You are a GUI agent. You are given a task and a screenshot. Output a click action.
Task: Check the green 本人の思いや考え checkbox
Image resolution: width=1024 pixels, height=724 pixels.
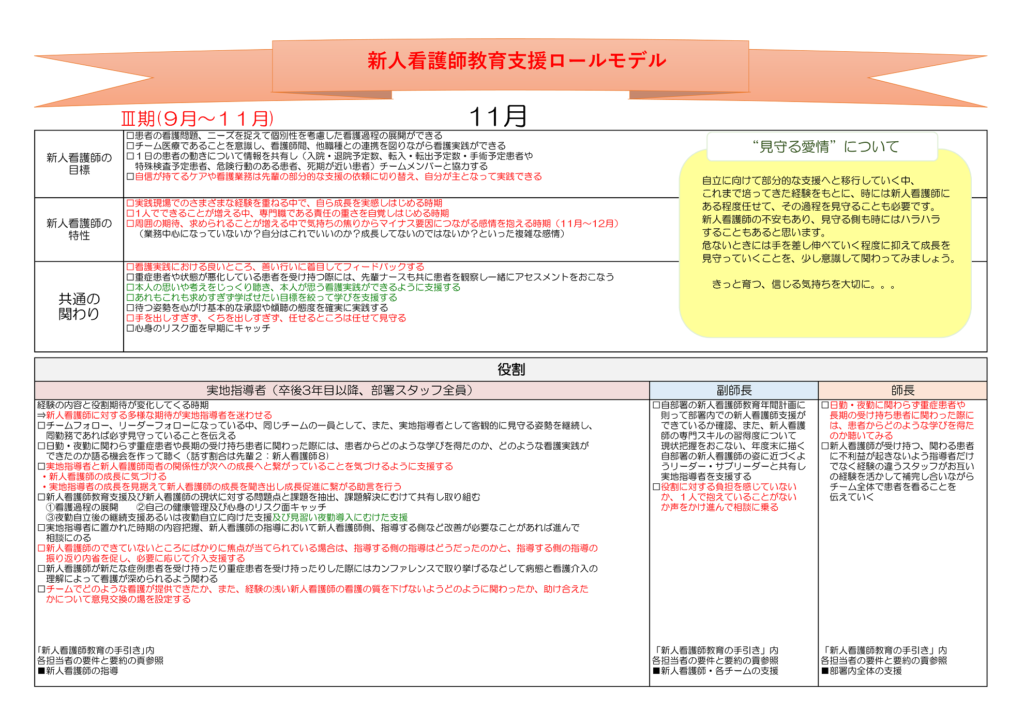point(130,287)
